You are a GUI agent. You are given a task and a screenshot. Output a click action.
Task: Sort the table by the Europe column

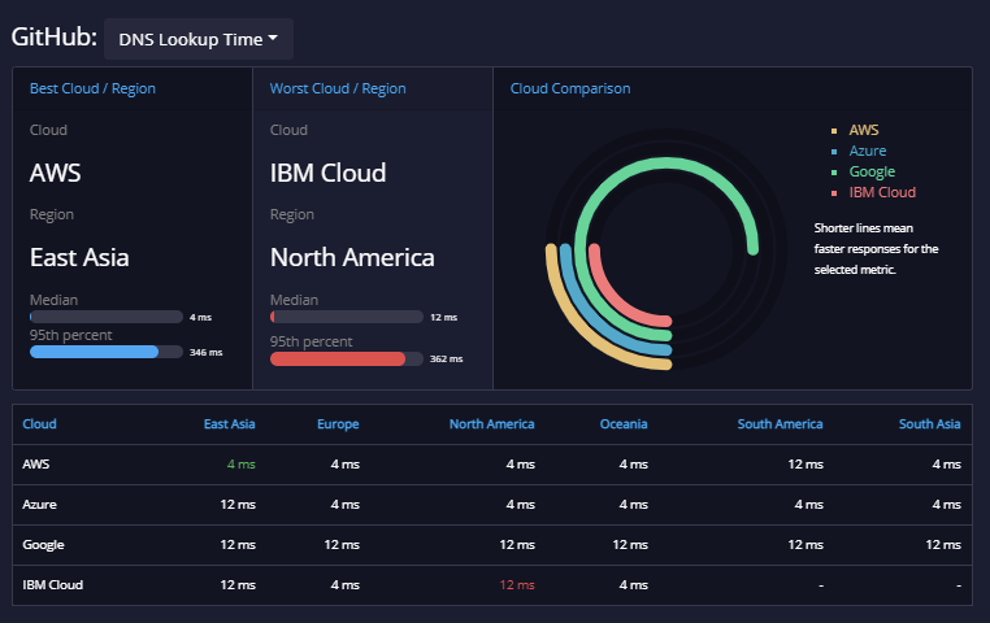pos(338,424)
